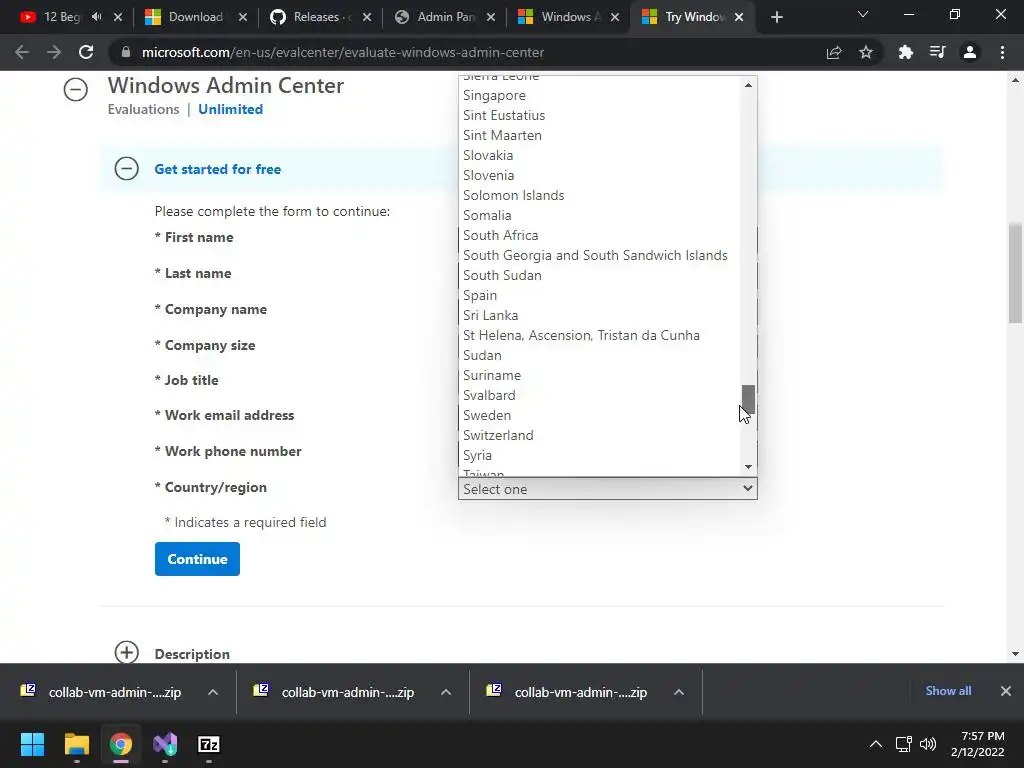View site lock security info
The height and width of the screenshot is (768, 1024).
(126, 52)
